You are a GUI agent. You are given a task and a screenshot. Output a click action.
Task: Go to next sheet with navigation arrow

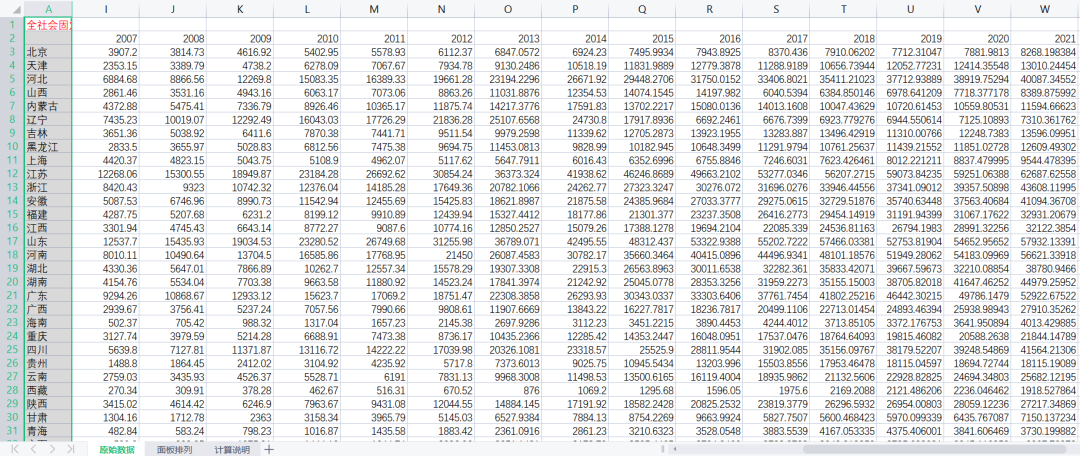tap(52, 449)
